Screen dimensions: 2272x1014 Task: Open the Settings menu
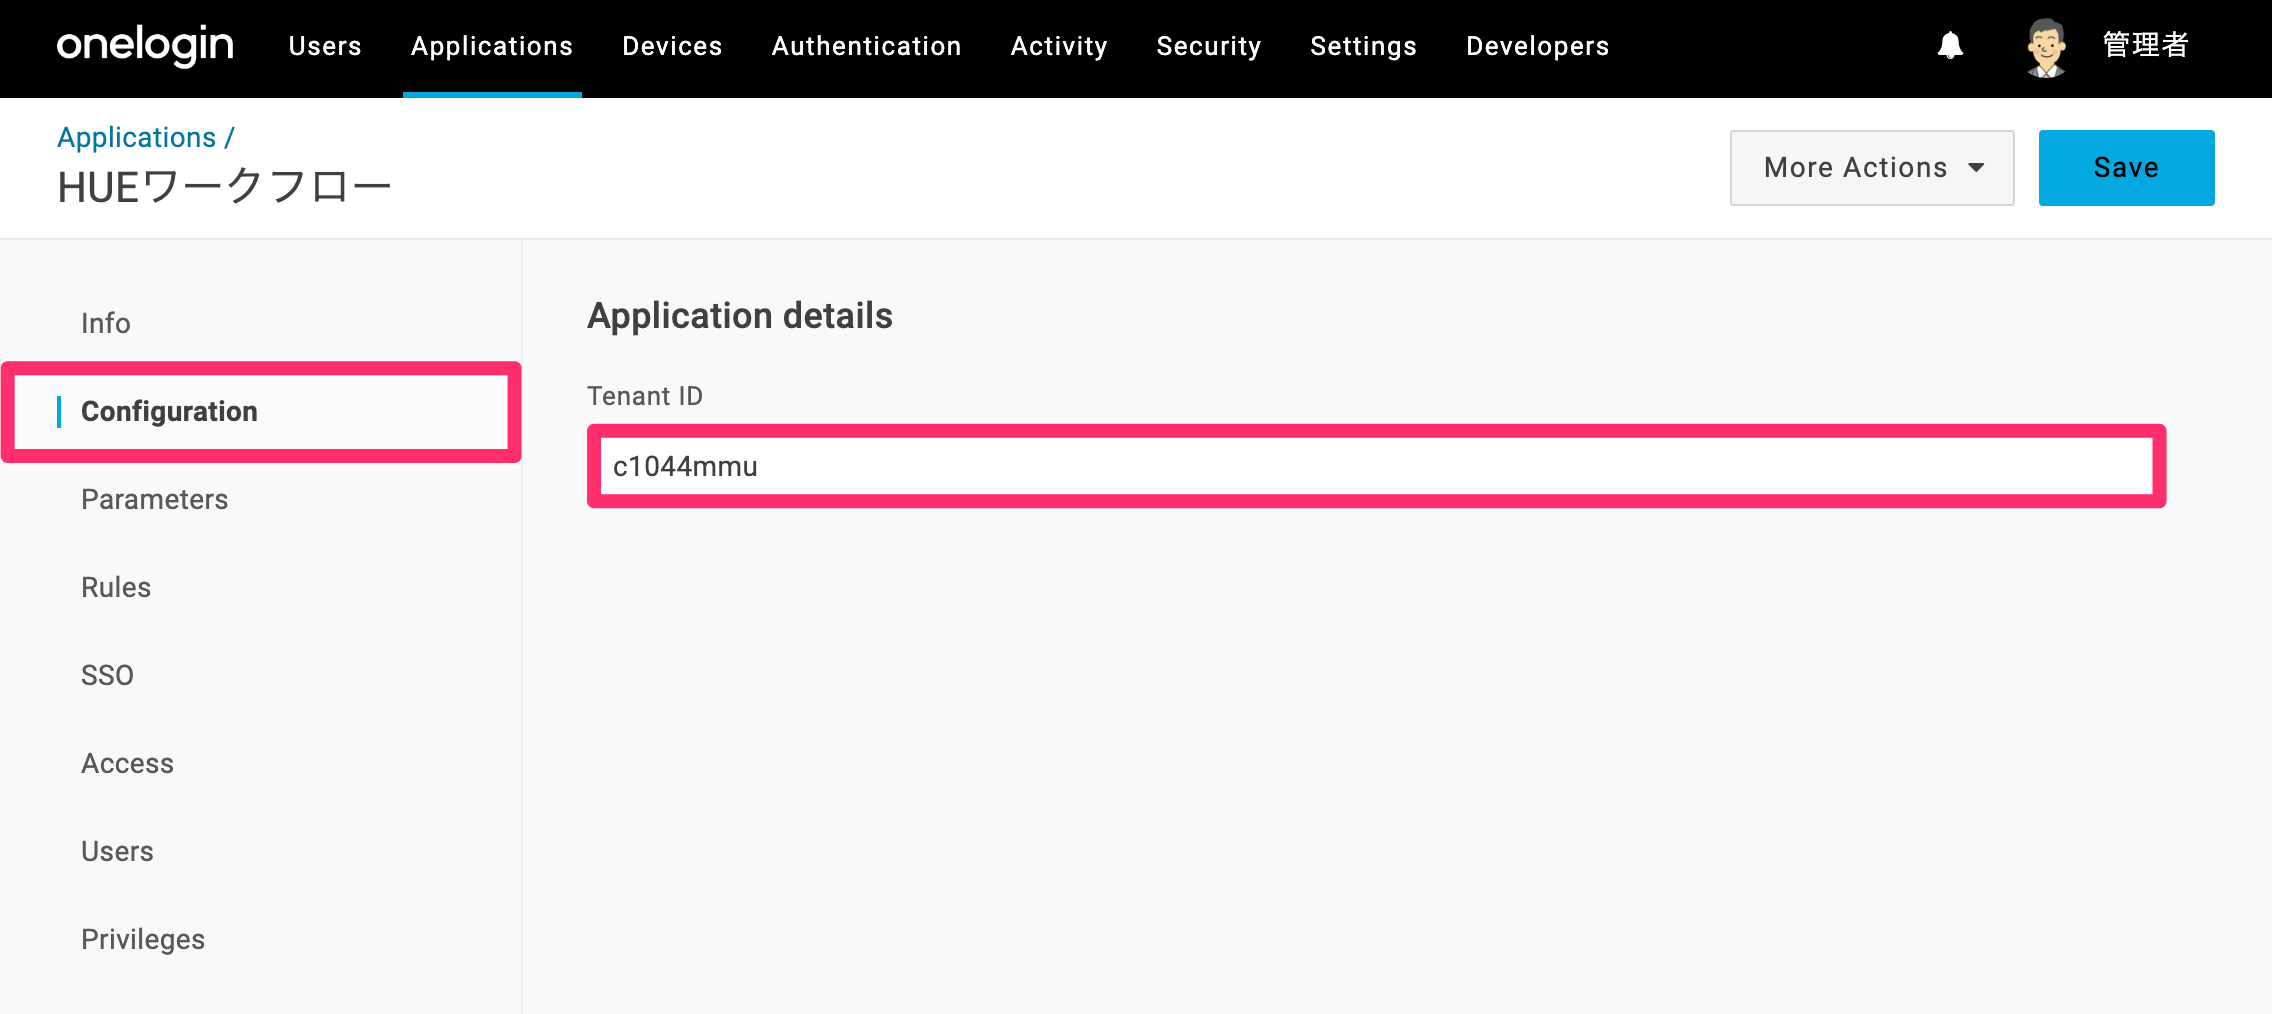(1364, 46)
